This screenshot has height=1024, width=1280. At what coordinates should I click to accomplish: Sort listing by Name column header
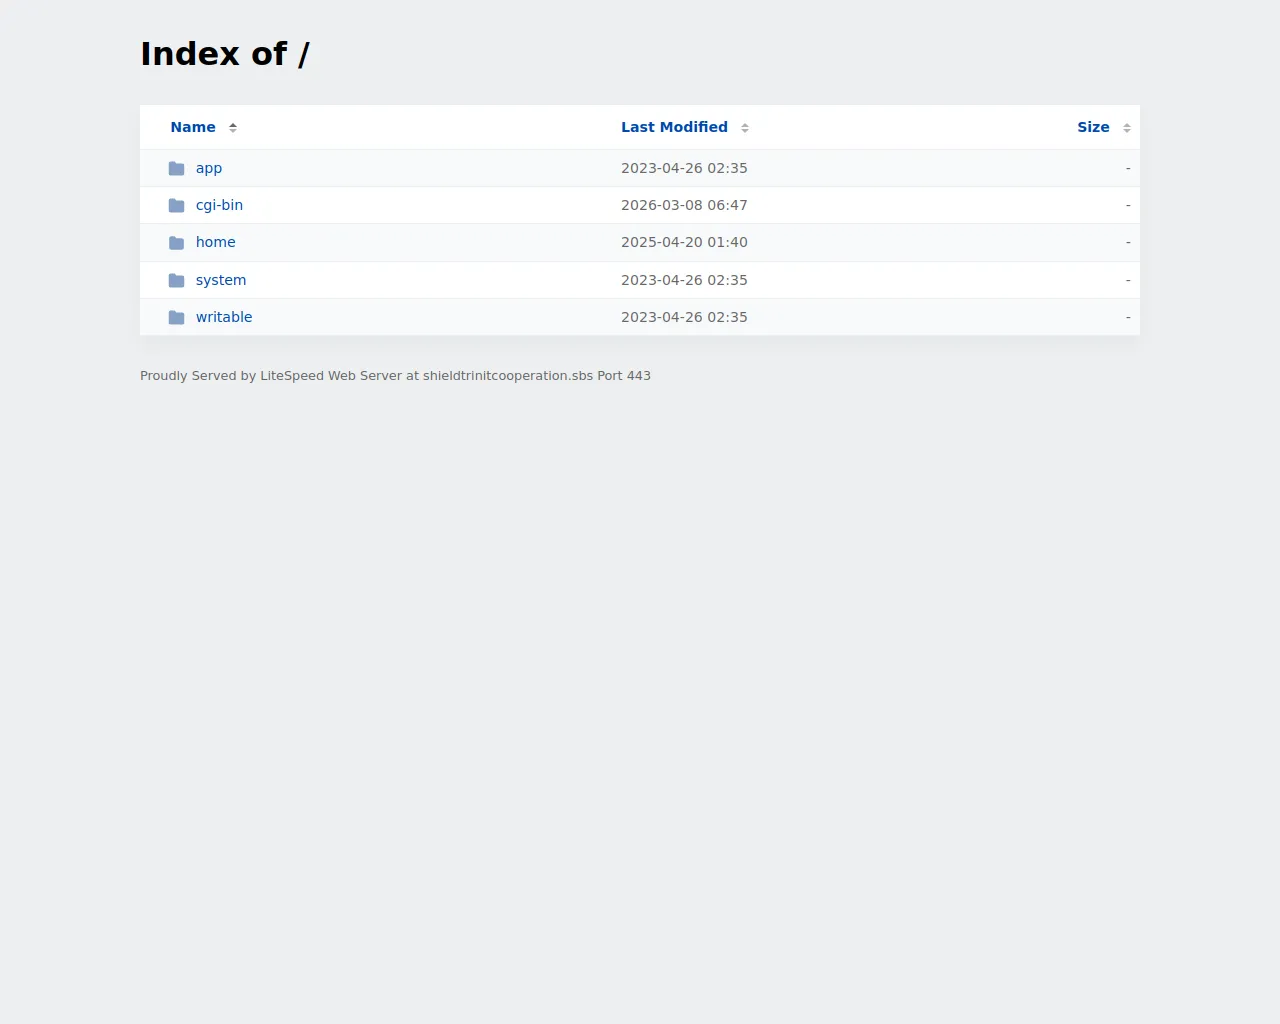[193, 127]
